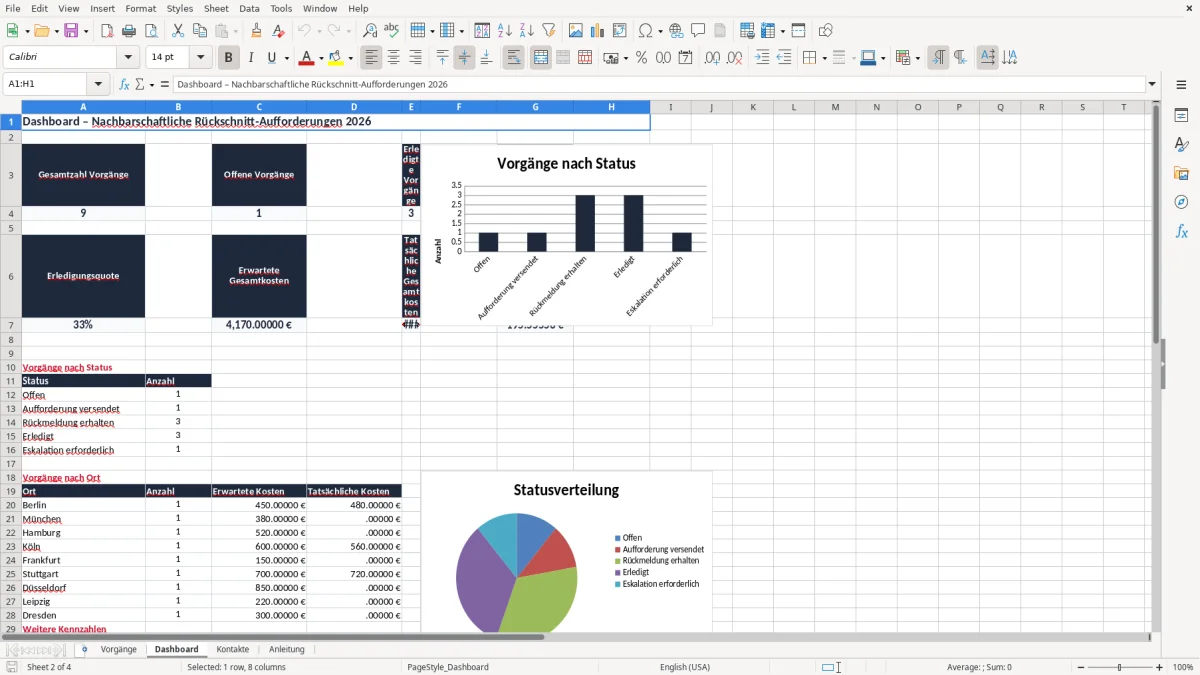Expand the Underline style dropdown arrow
This screenshot has width=1200, height=675.
286,58
